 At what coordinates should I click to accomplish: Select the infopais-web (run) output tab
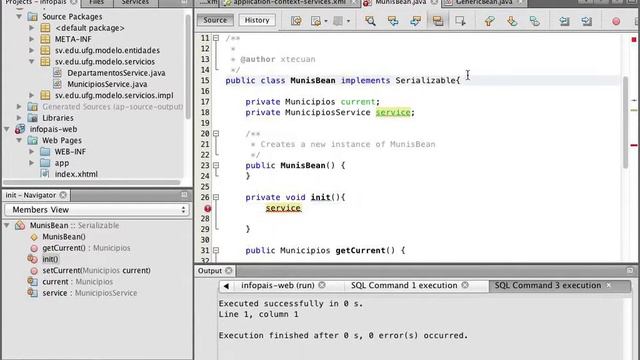278,285
